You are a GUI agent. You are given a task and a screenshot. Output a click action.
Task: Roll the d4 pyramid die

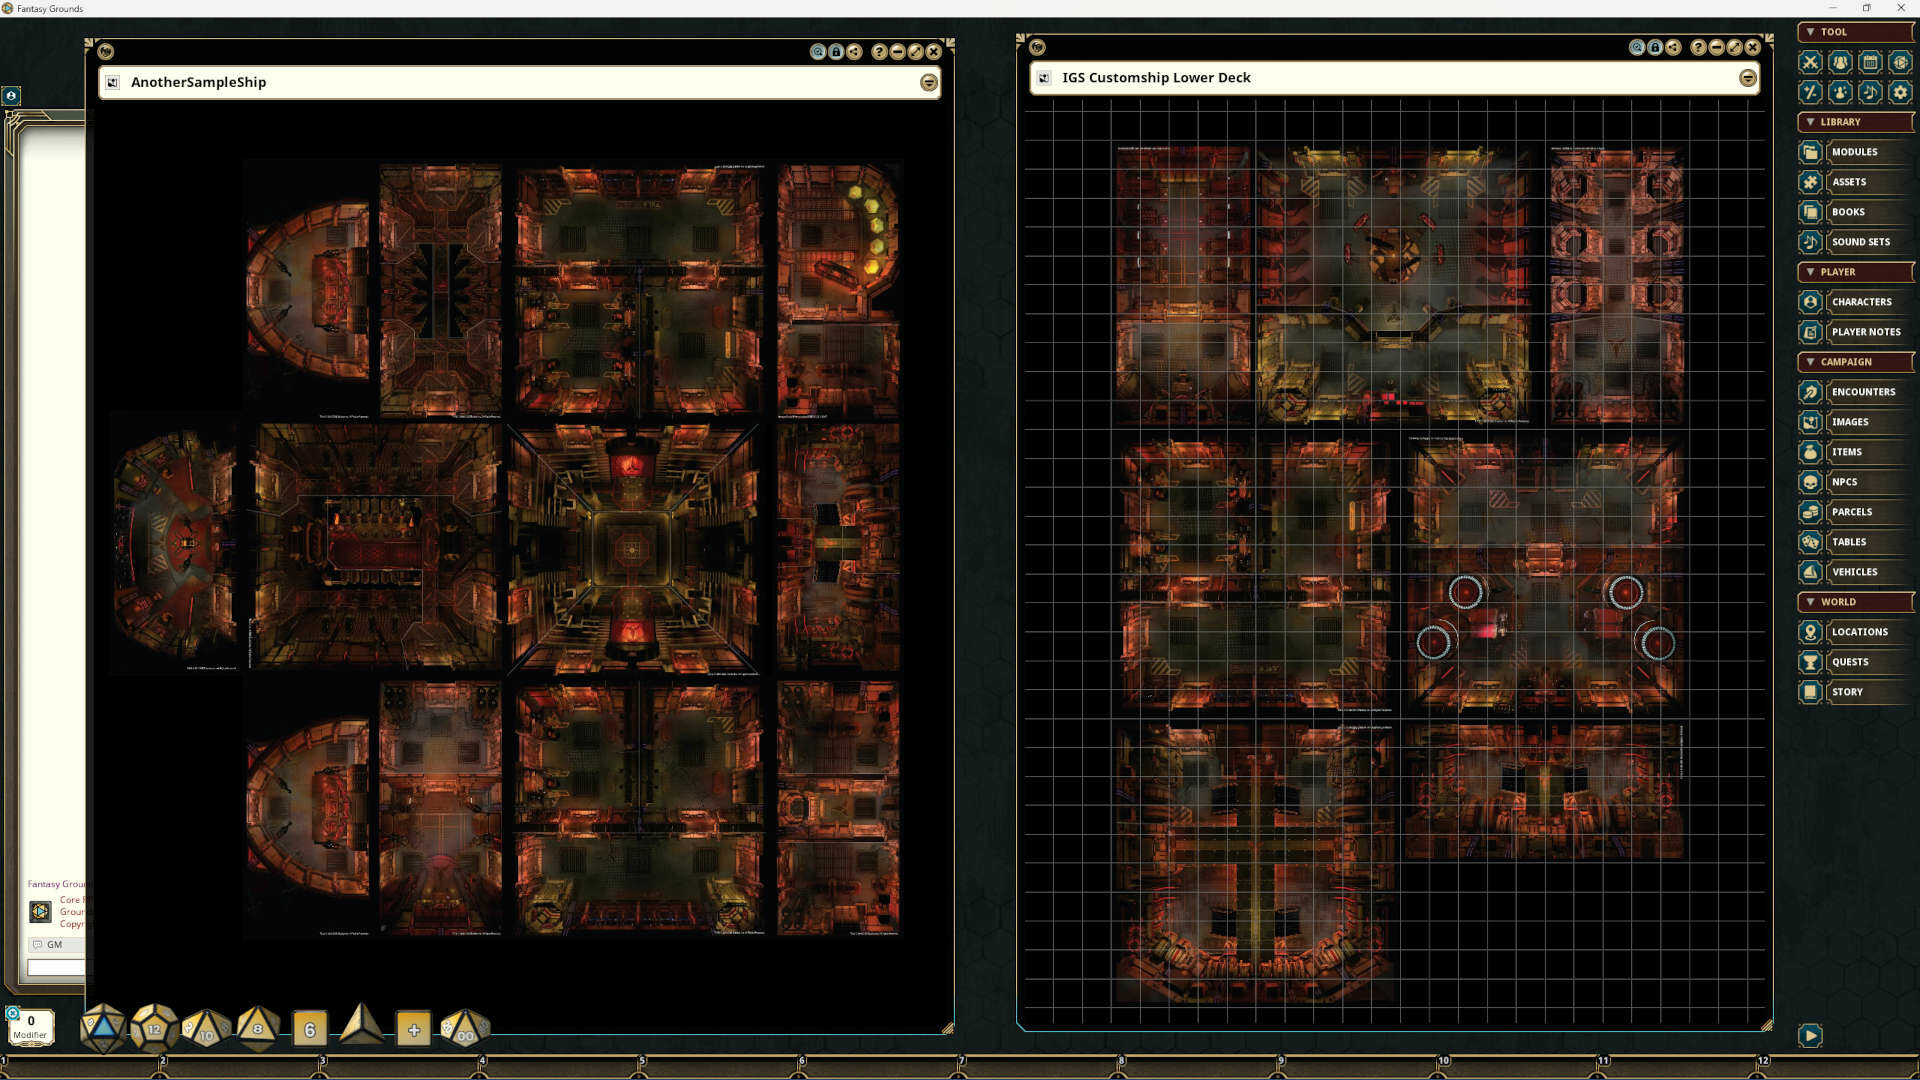[361, 1025]
